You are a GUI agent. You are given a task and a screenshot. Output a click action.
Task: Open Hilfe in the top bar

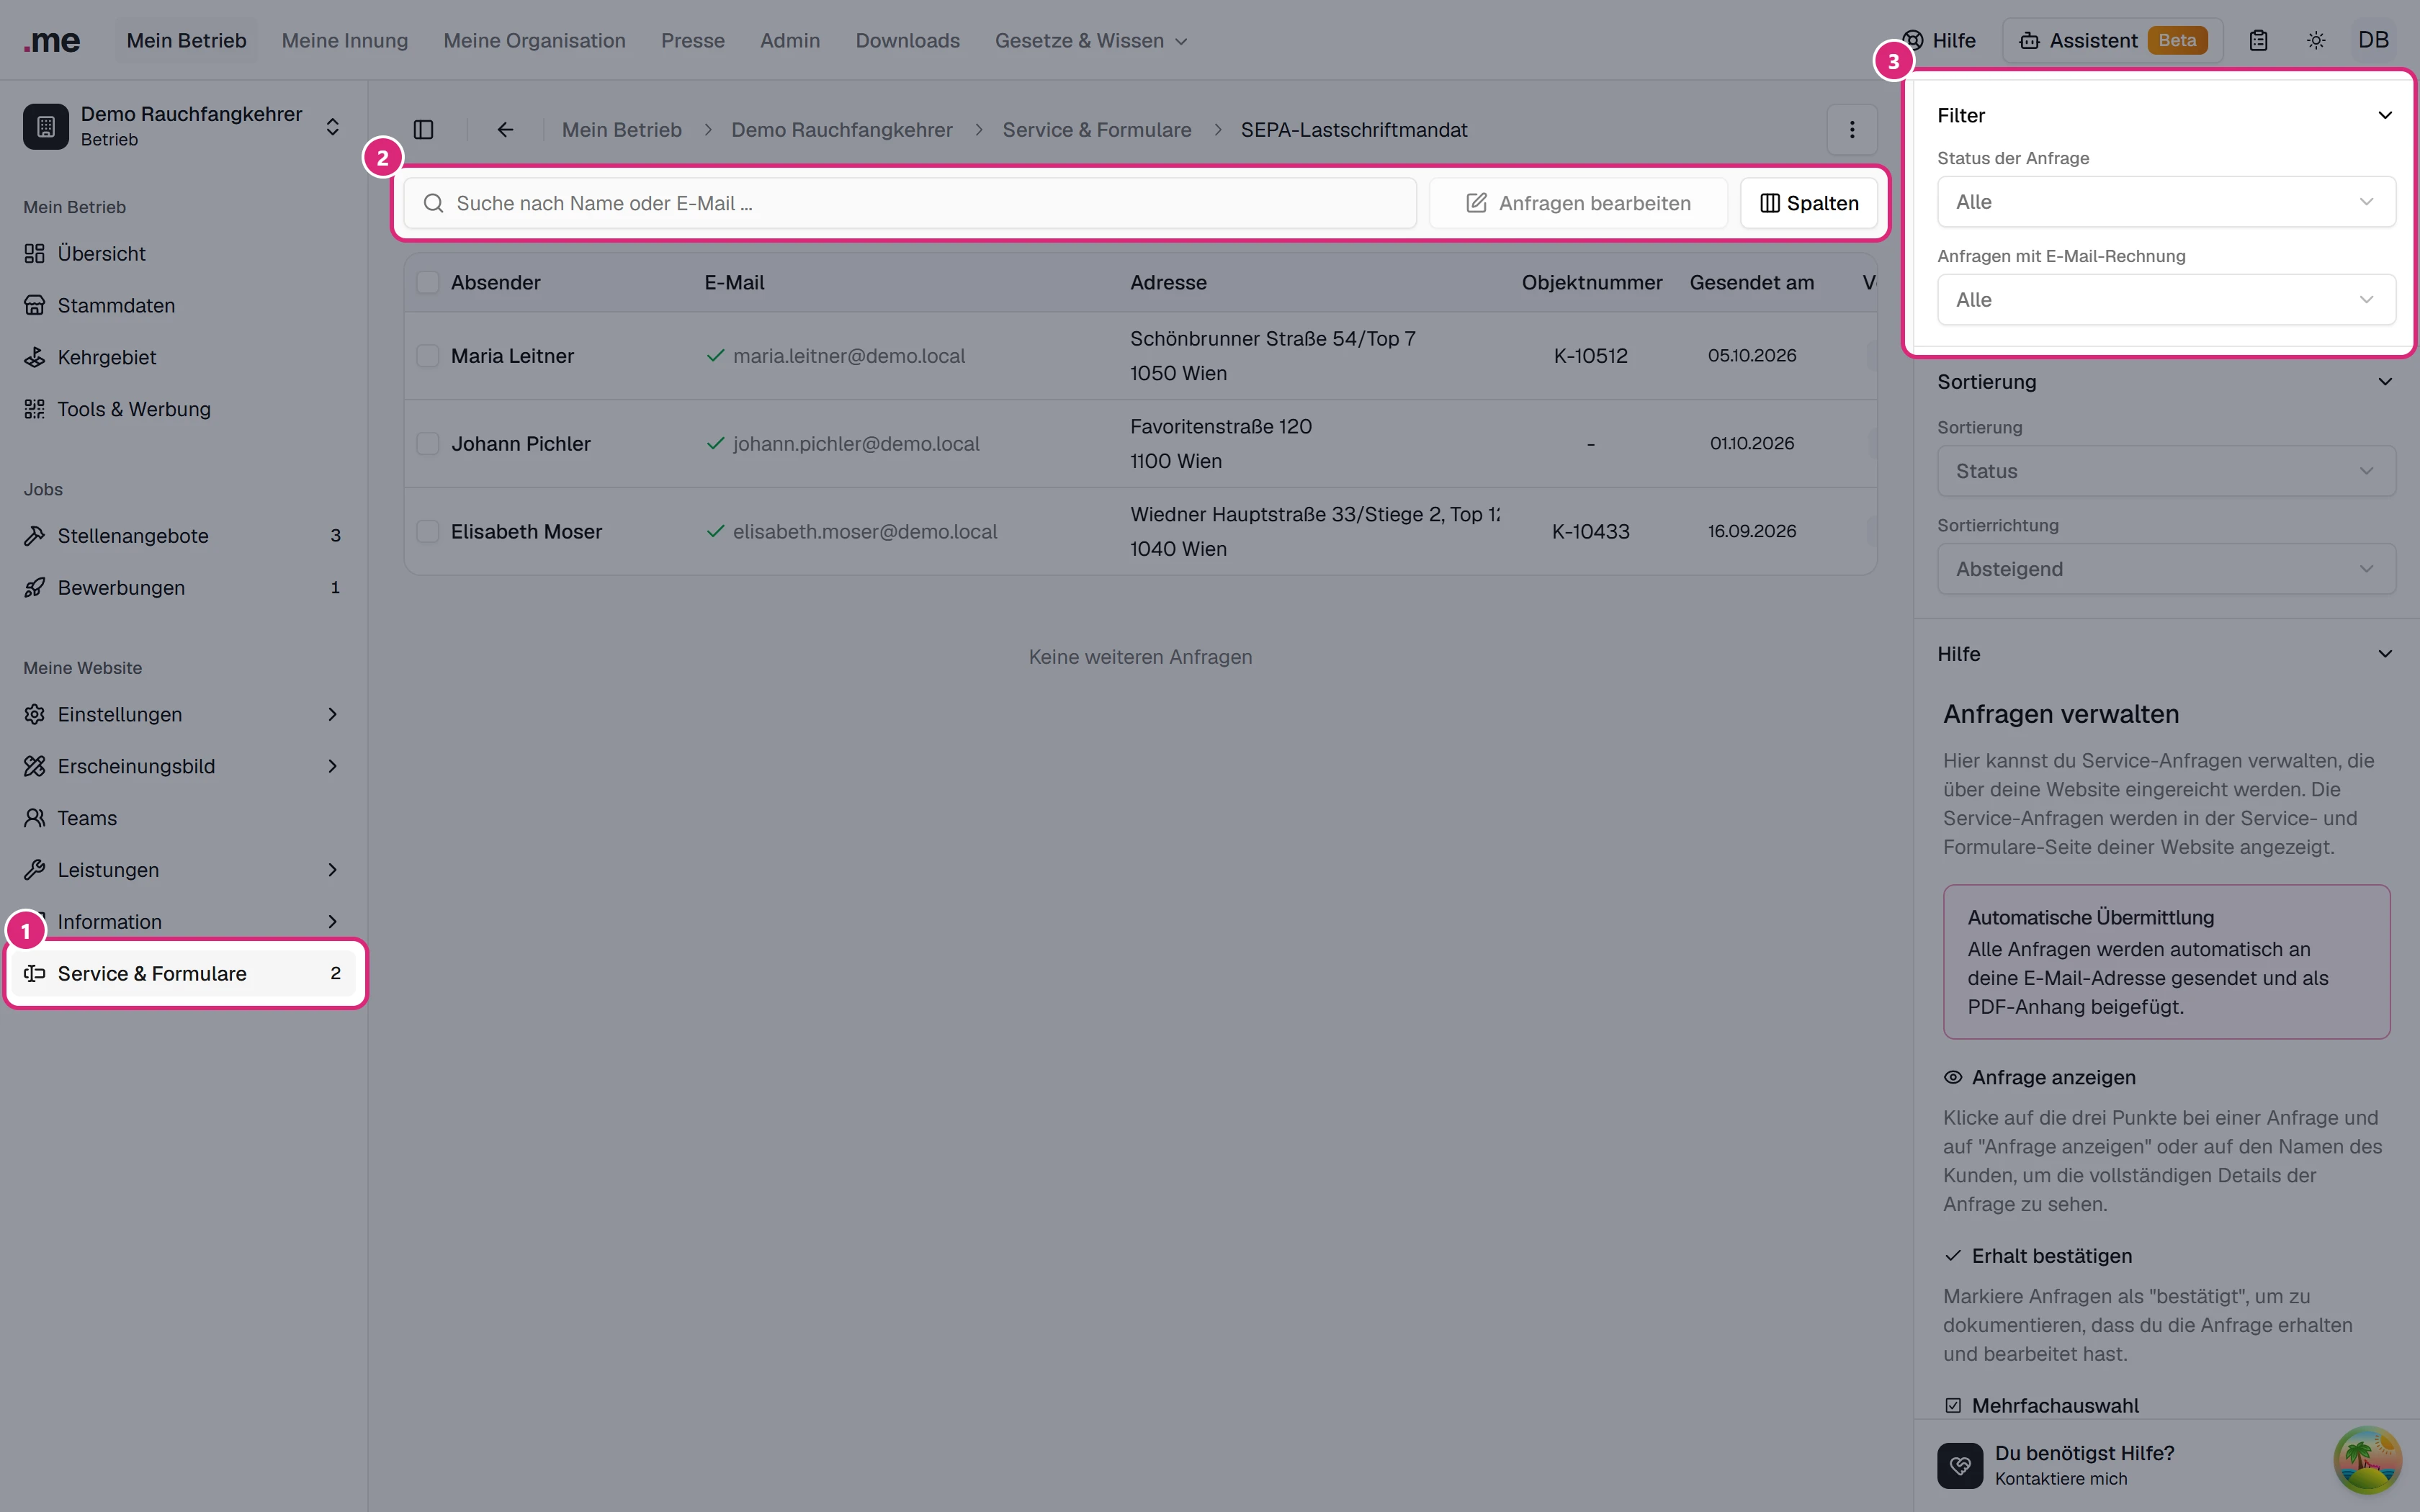pos(1939,41)
